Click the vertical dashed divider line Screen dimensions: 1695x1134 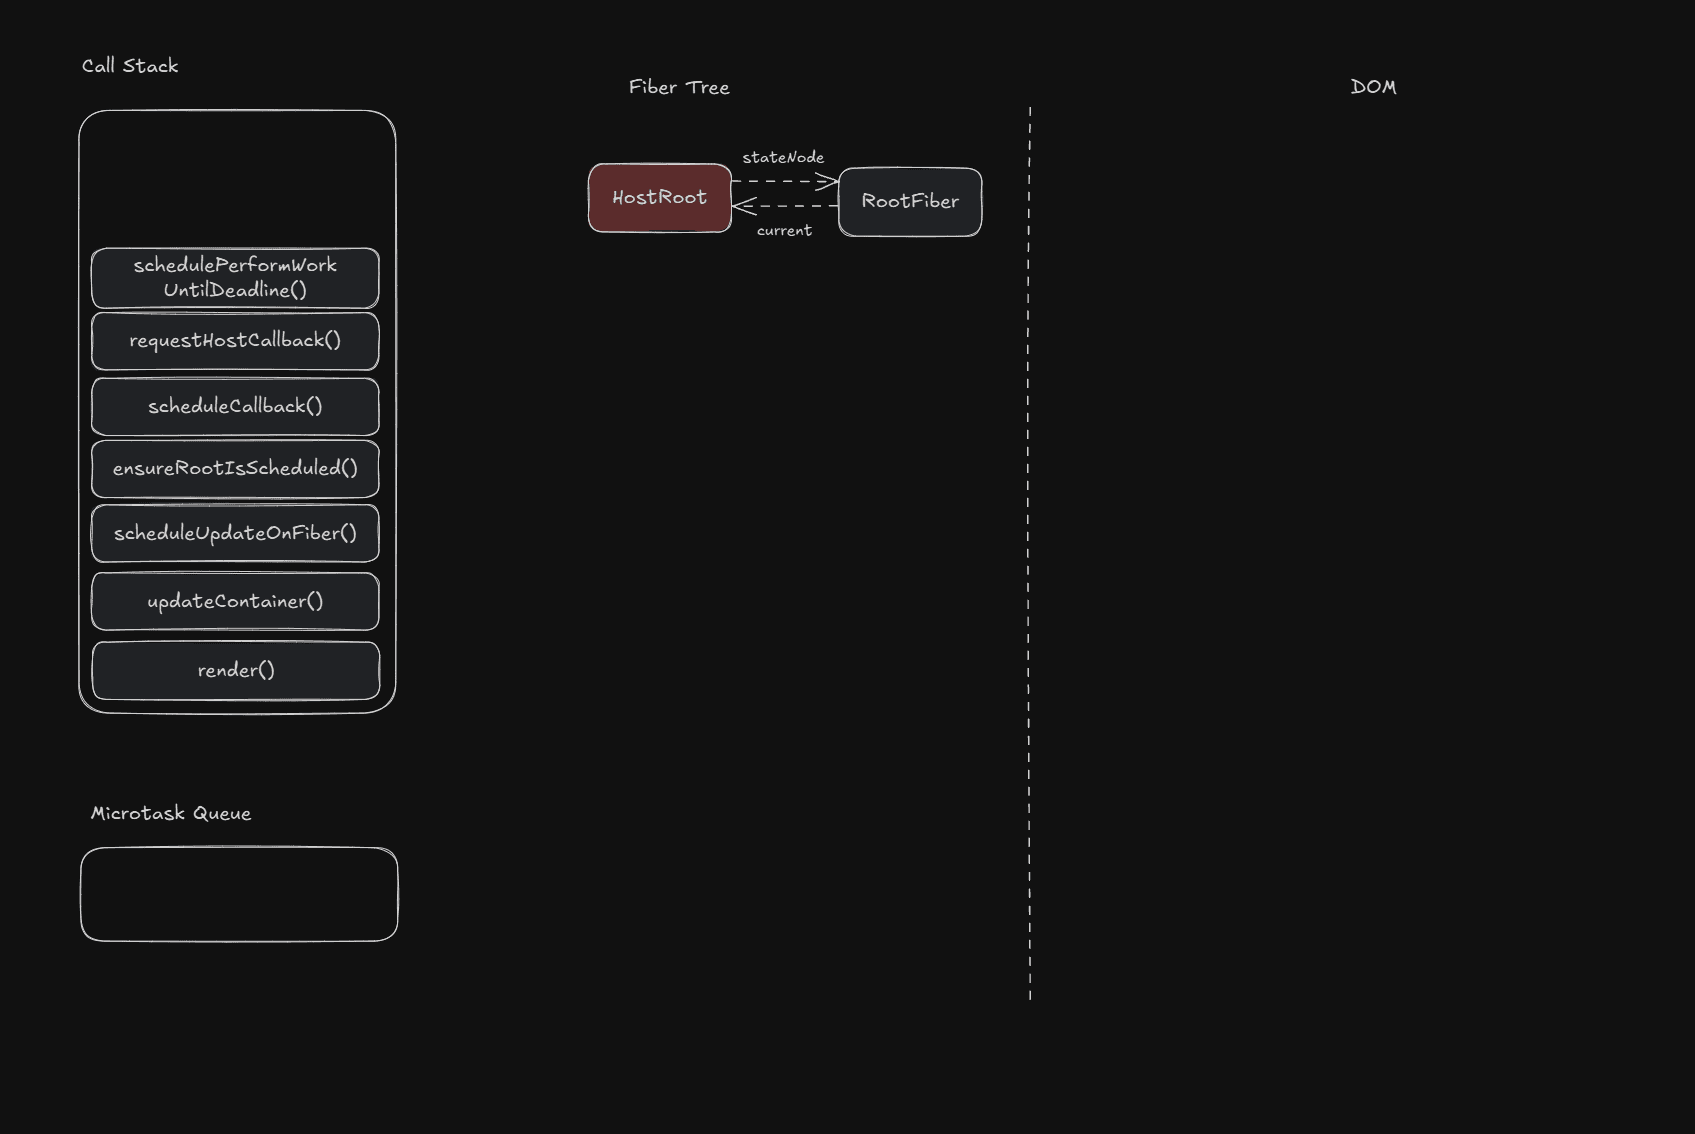[1029, 550]
